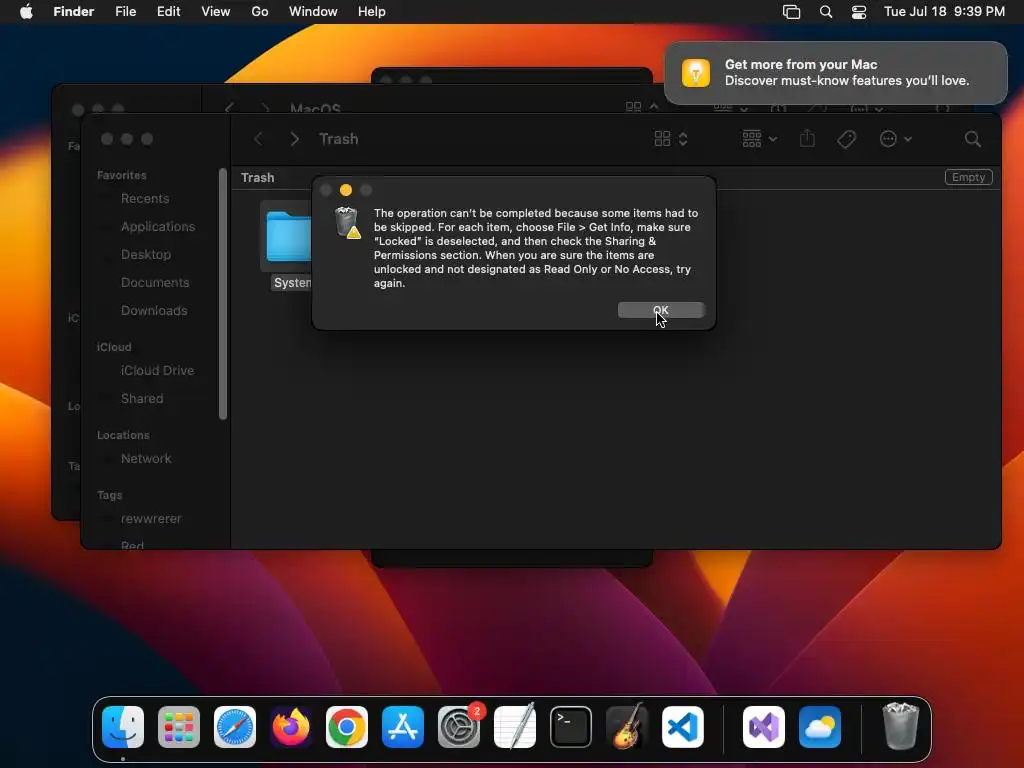Open purple Visual Studio from the Dock
The image size is (1024, 768).
coord(764,726)
